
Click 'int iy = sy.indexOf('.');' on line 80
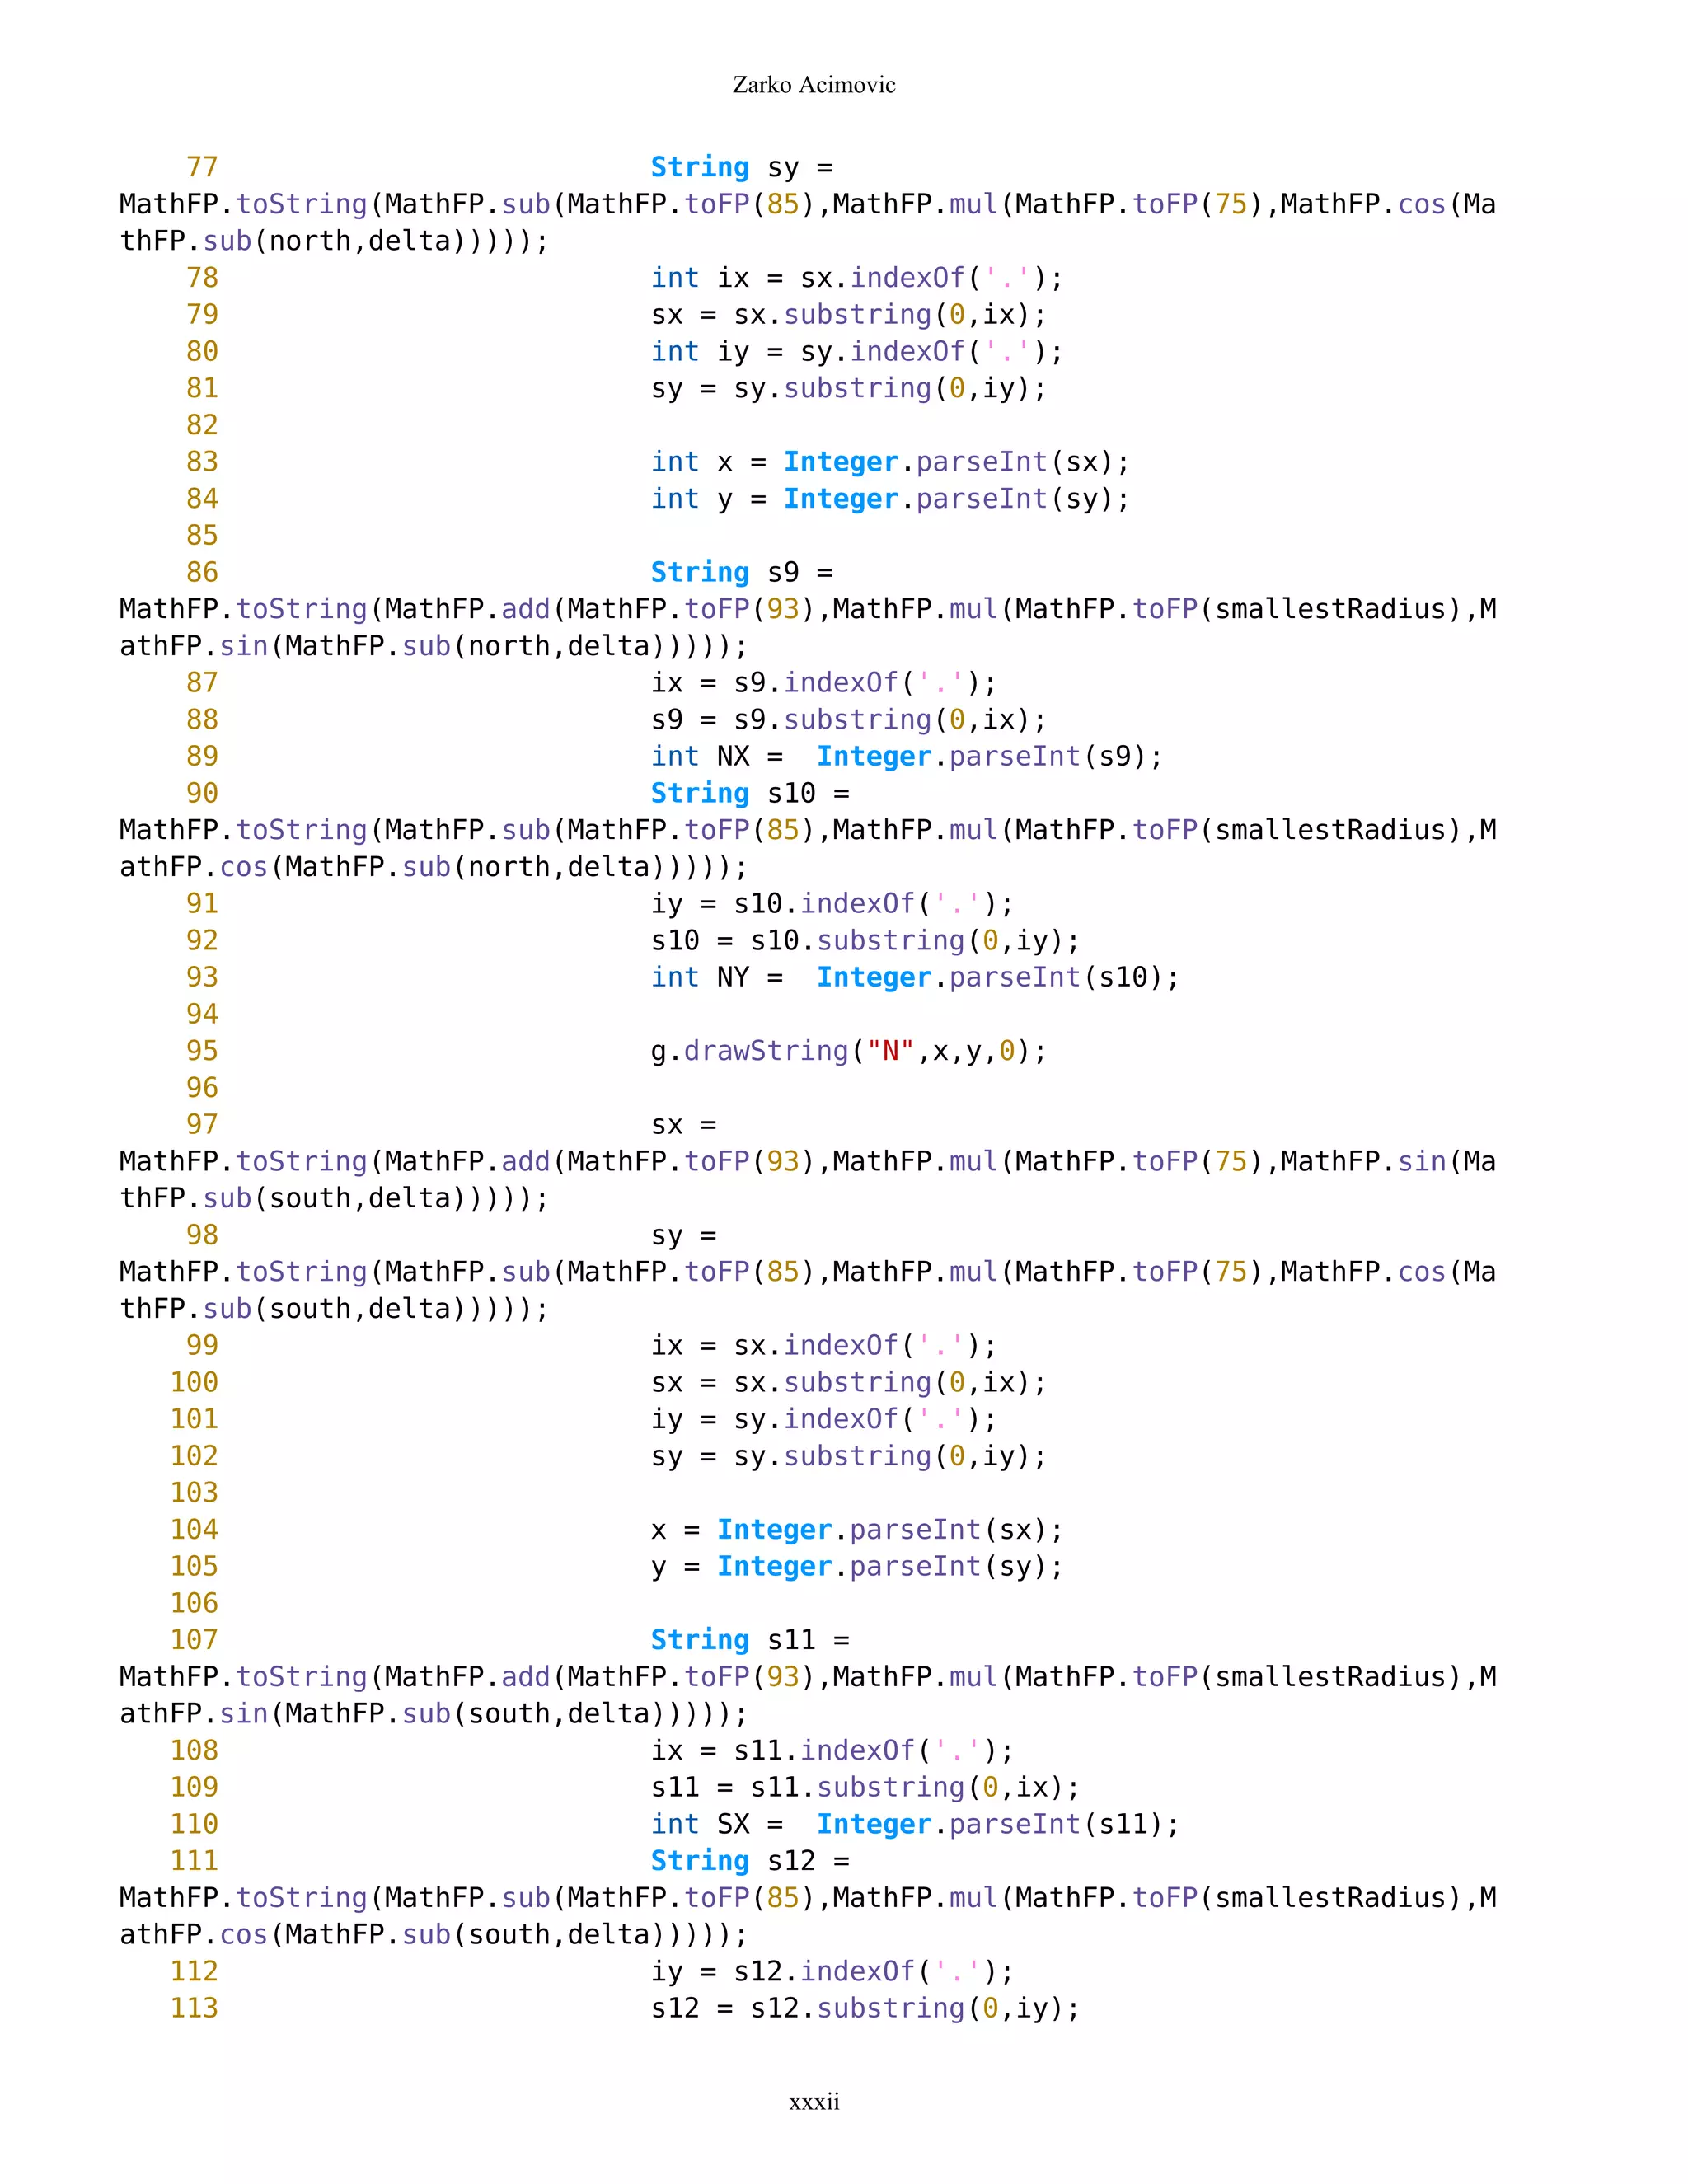click(x=857, y=352)
